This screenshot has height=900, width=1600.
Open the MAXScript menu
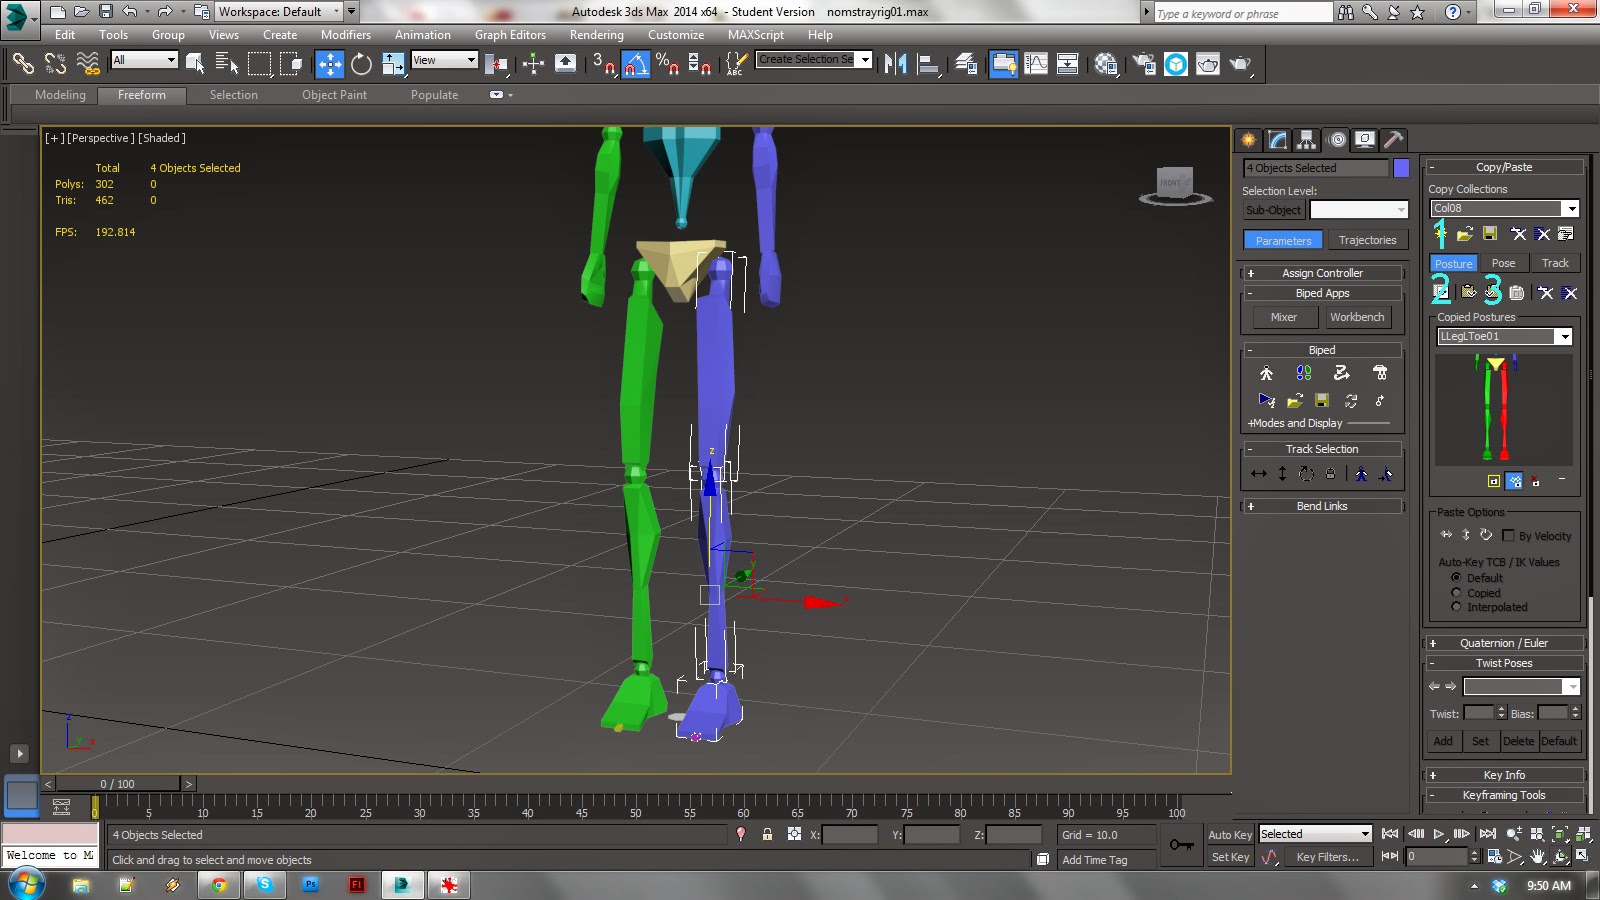(756, 35)
